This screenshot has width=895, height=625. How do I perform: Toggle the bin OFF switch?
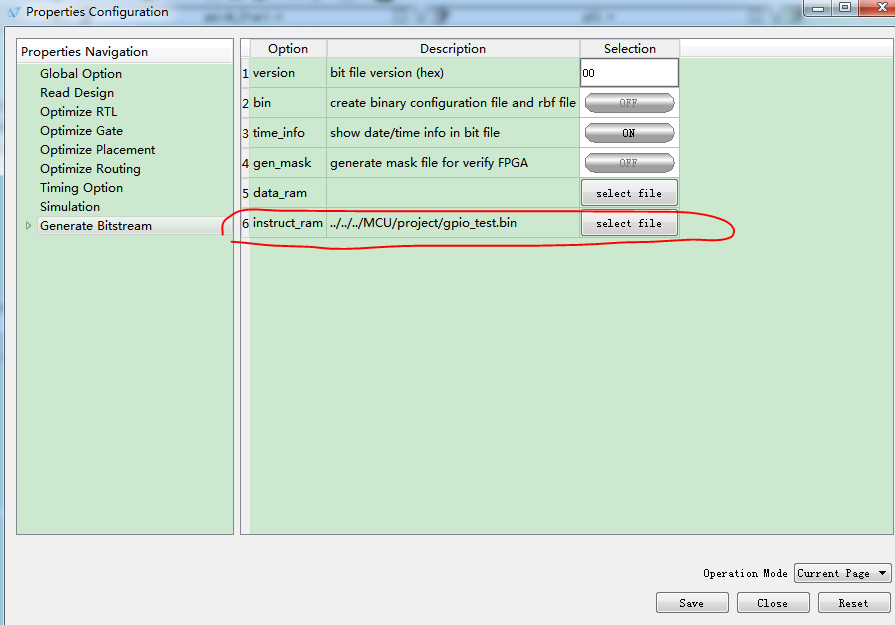629,103
